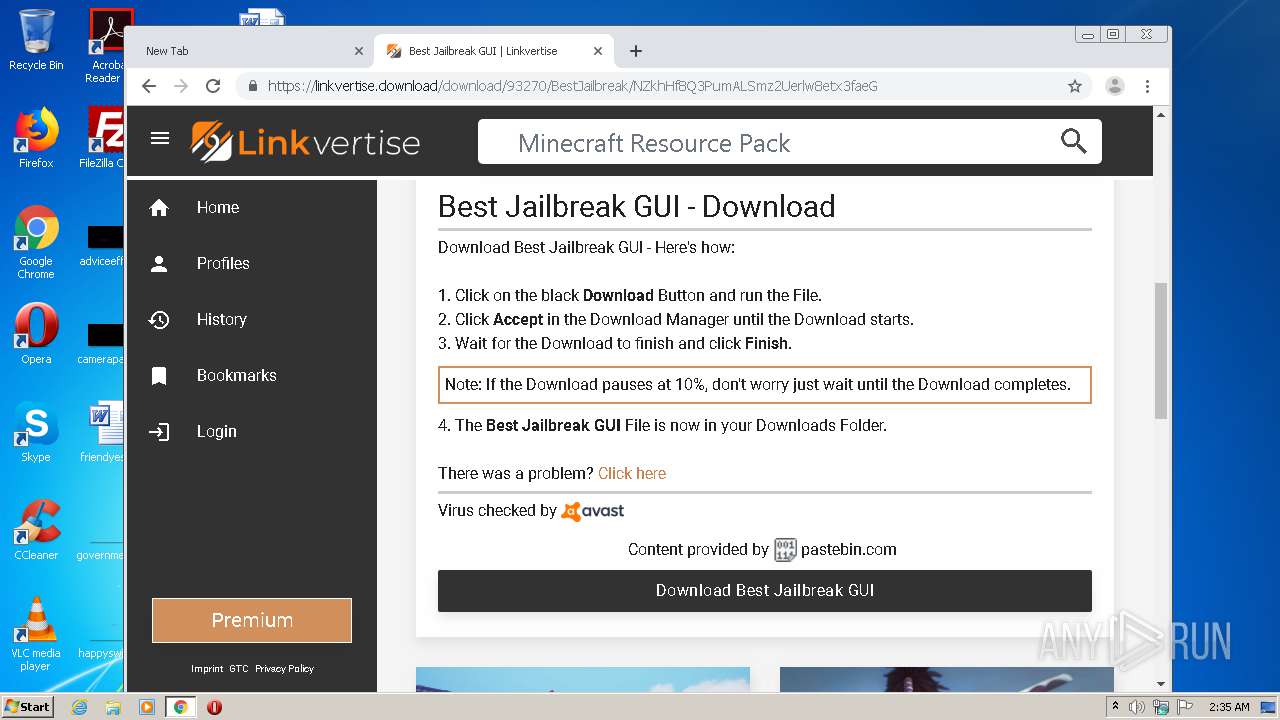Screen dimensions: 1280x720
Task: Click the Chrome taskbar button
Action: 180,707
